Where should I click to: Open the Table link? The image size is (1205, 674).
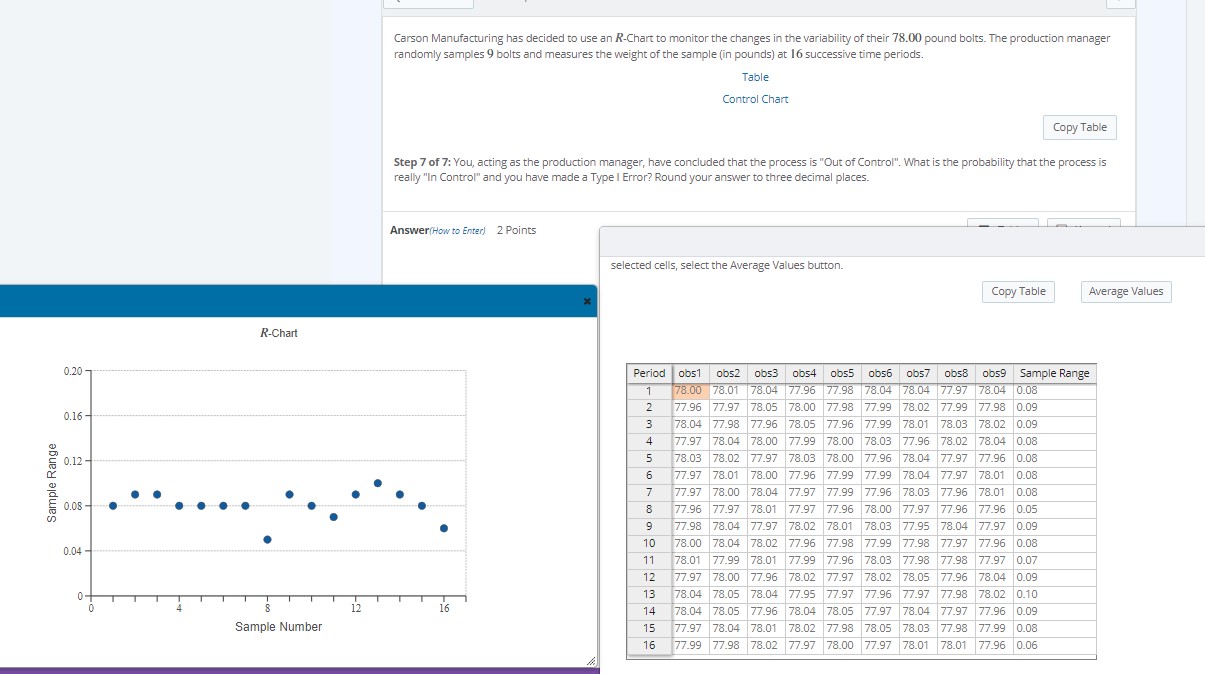[x=755, y=77]
